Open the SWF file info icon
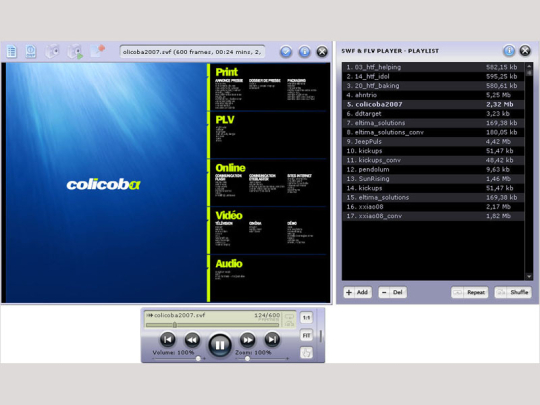Viewport: 540px width, 405px height. click(x=31, y=52)
